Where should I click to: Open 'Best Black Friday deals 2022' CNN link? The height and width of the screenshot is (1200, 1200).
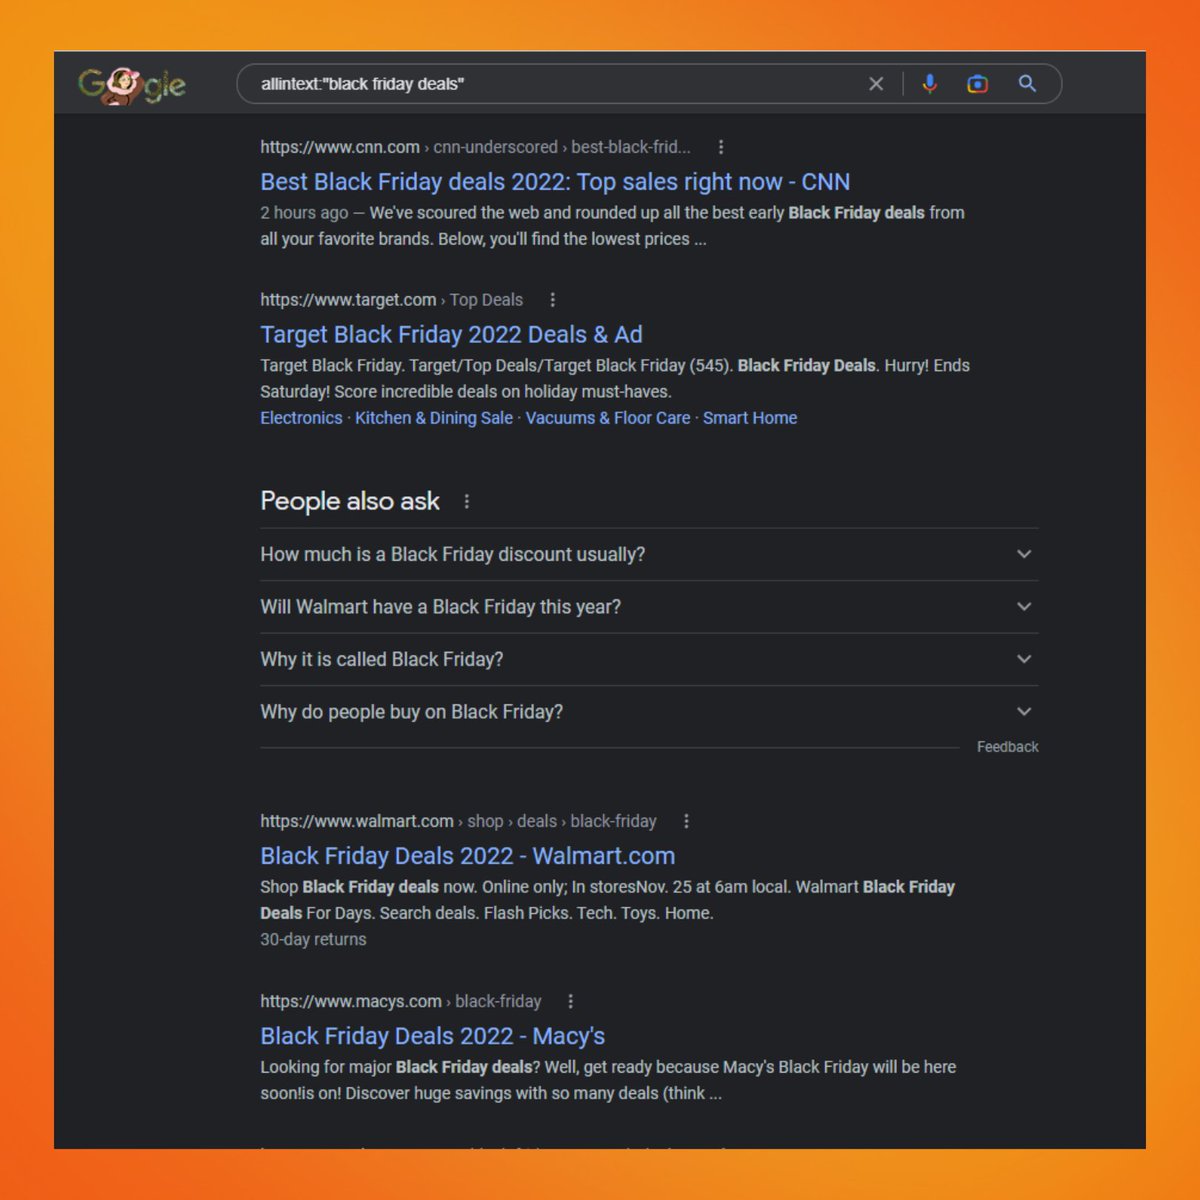[x=555, y=182]
